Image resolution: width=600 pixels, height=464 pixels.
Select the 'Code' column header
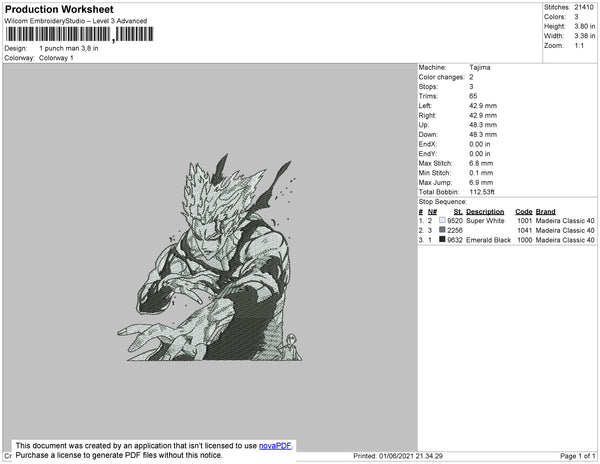(x=523, y=212)
